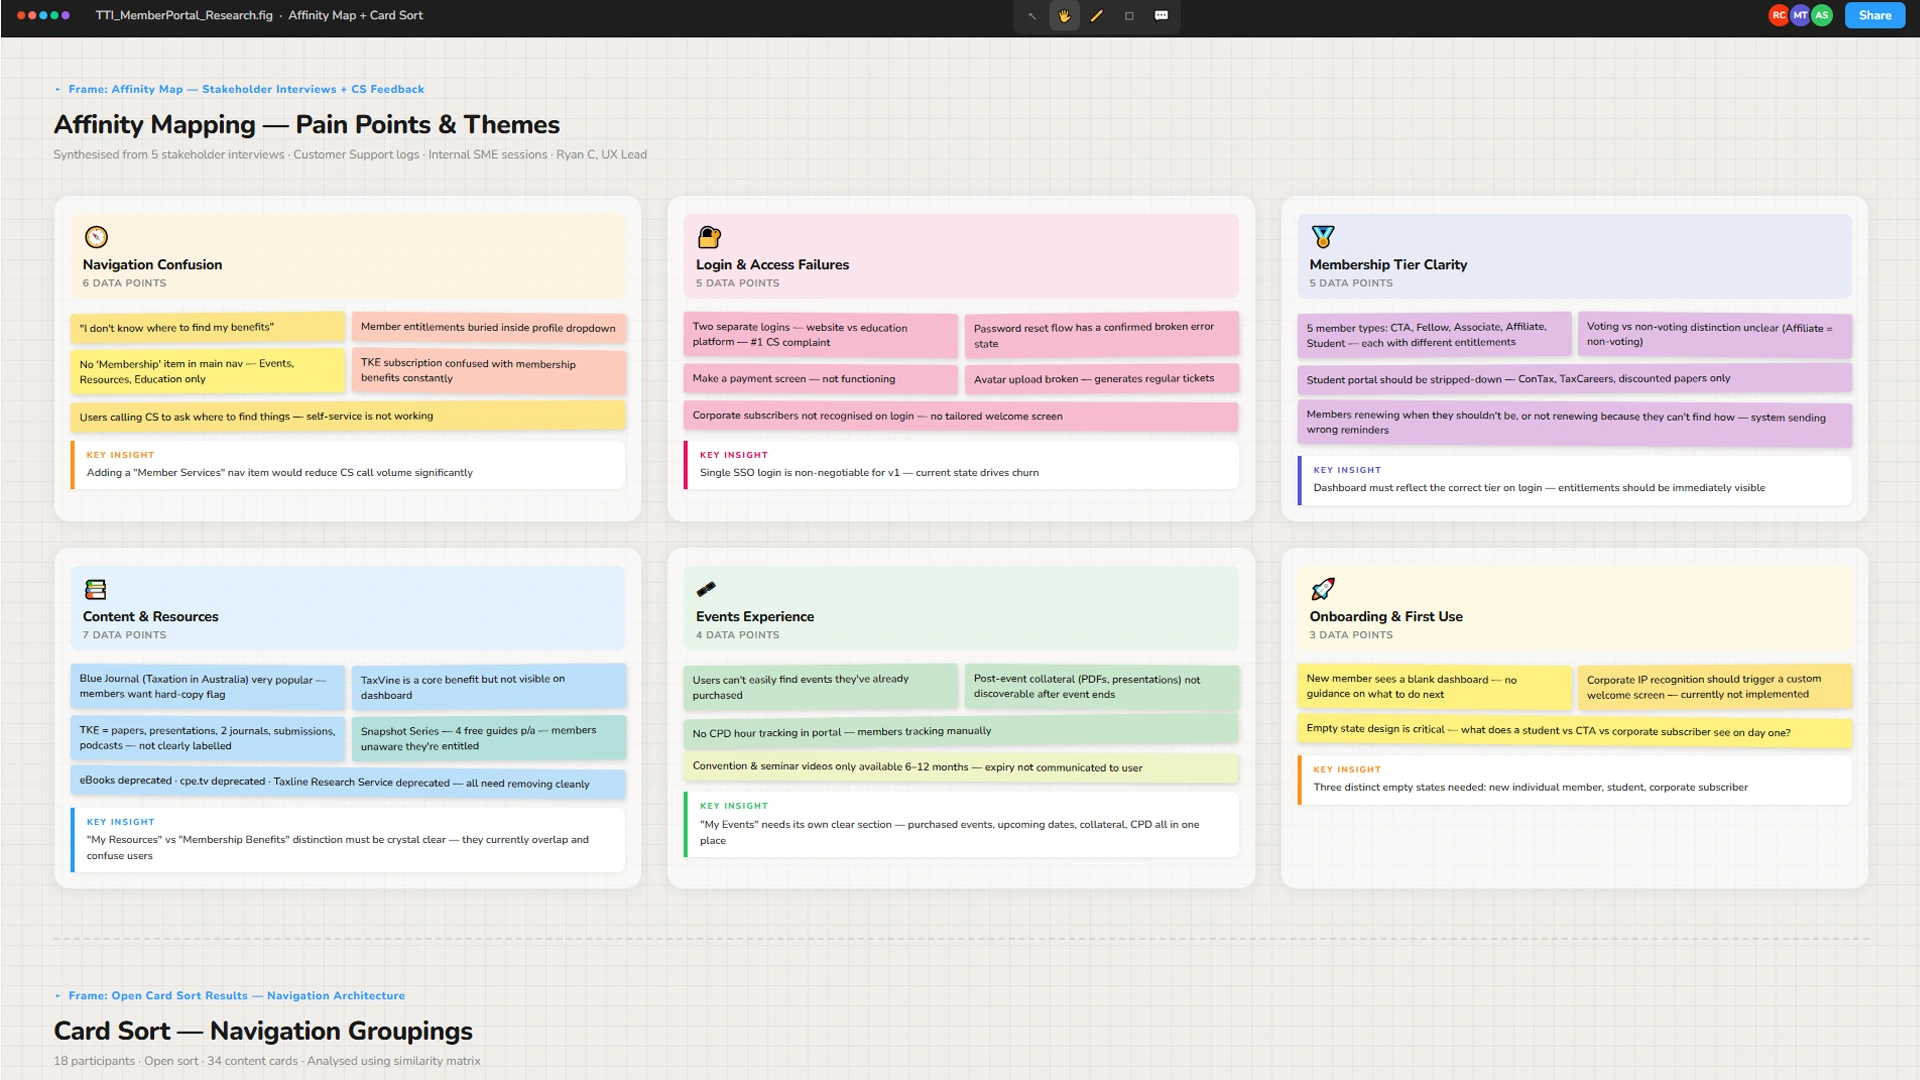1920x1080 pixels.
Task: Collapse the Affinity Map frame label arrow
Action: tap(58, 90)
